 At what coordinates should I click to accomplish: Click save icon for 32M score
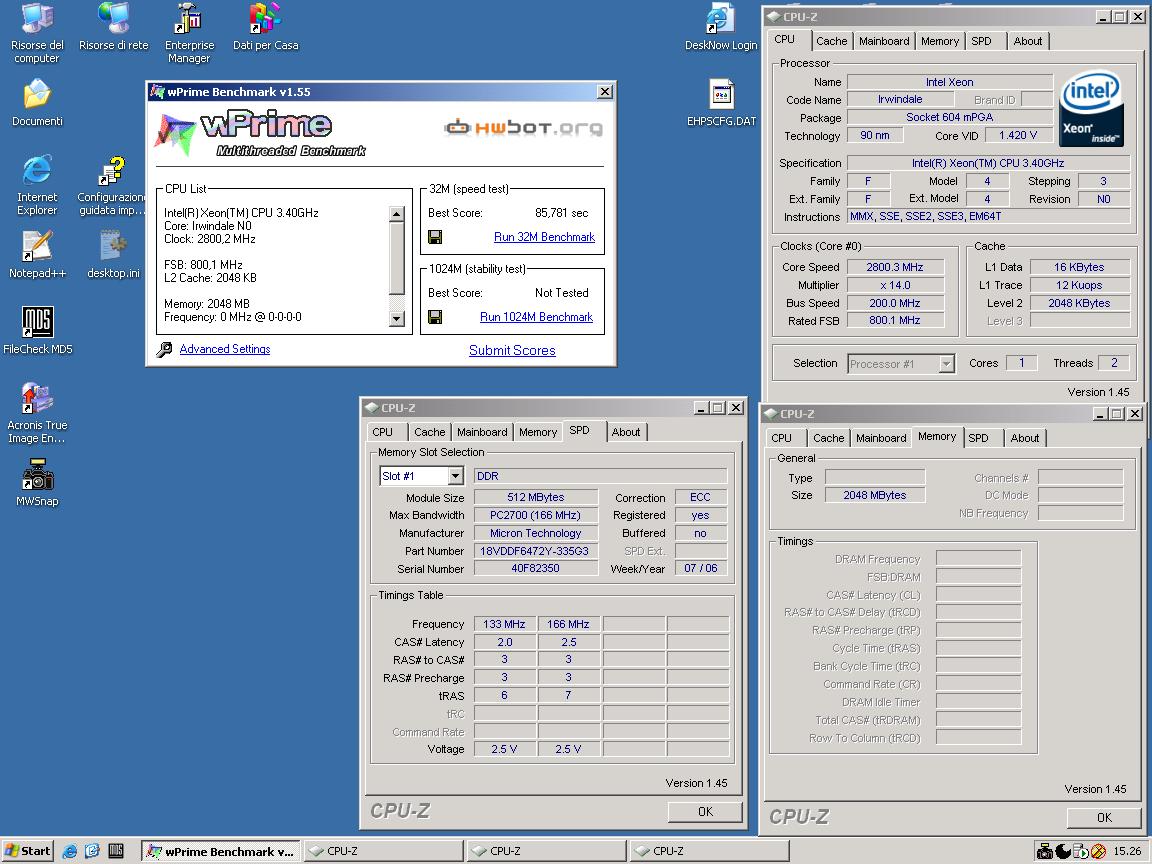click(x=435, y=237)
